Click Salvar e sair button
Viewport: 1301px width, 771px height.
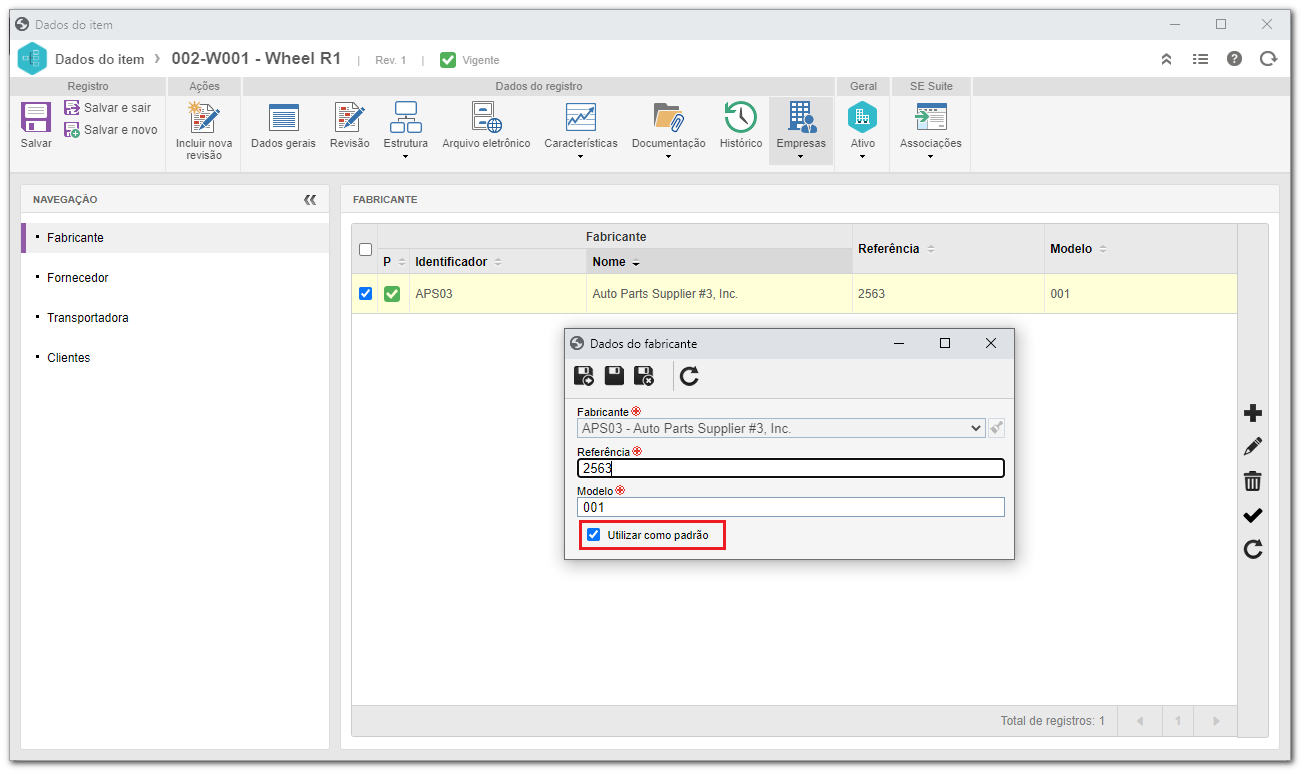pyautogui.click(x=108, y=107)
